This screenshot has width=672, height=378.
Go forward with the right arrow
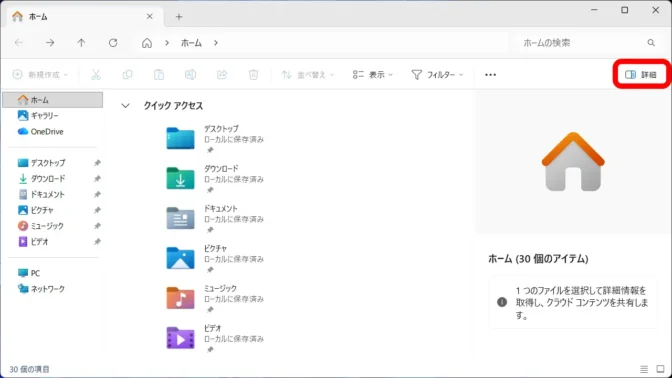point(50,42)
